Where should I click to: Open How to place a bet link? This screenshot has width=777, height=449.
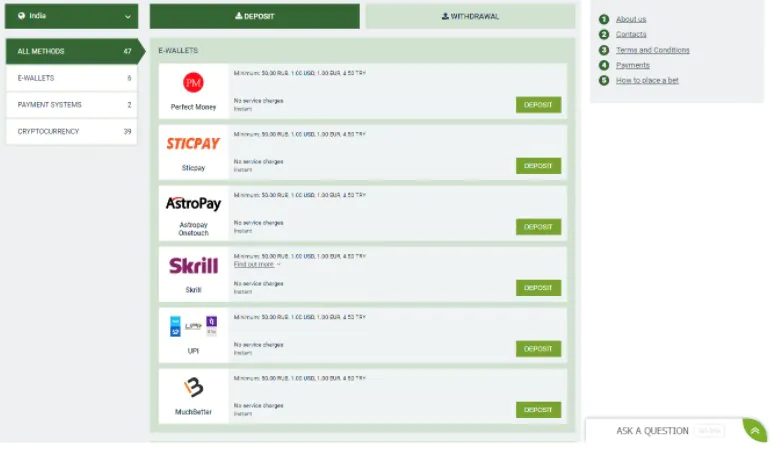point(647,80)
